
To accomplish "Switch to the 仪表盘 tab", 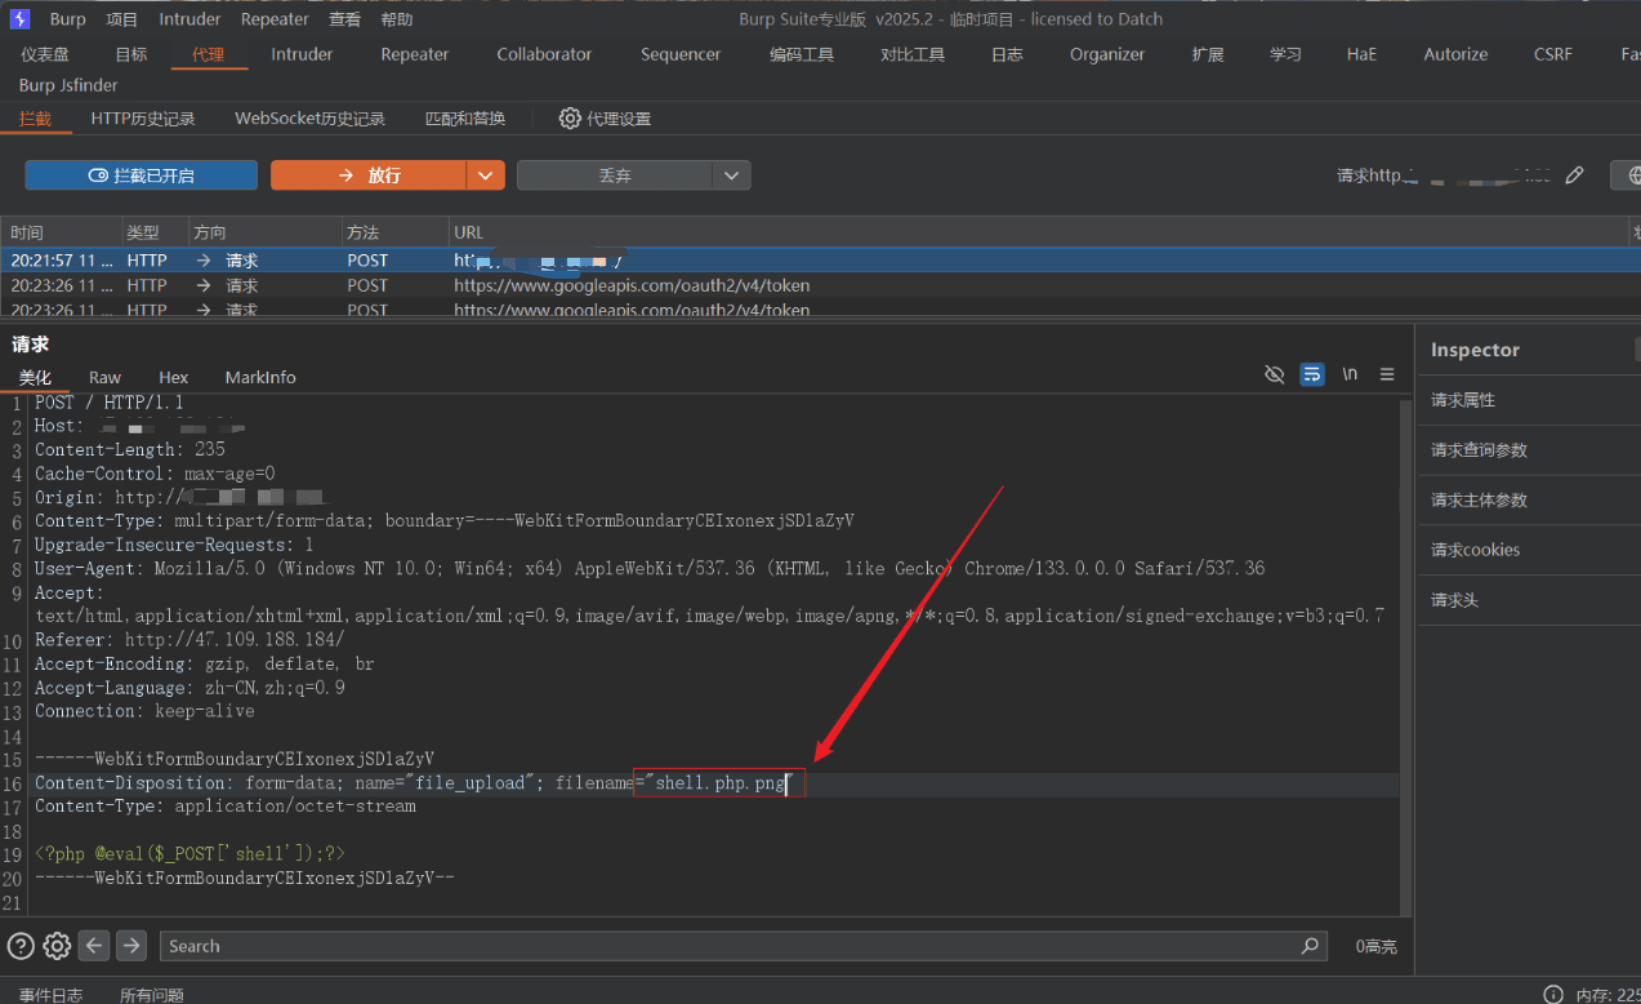I will tap(45, 54).
